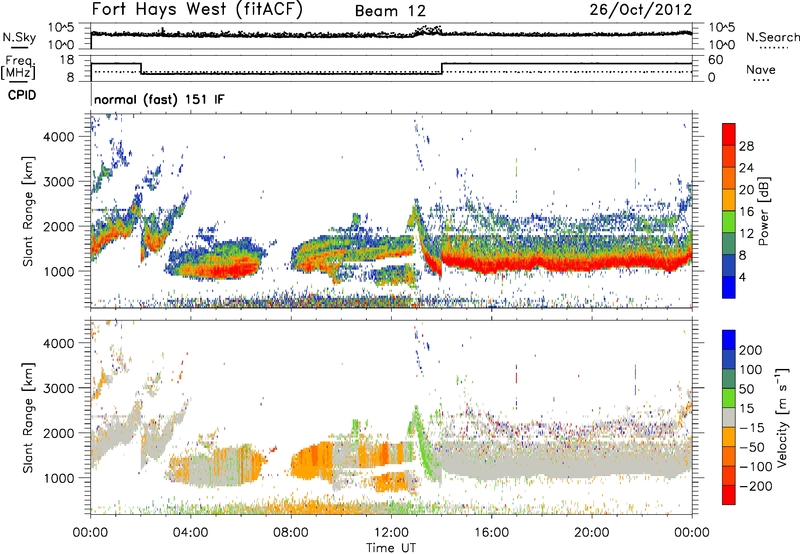Click the 'Fort Hays West (fitACF)' title
This screenshot has height=554, width=800.
tap(197, 10)
